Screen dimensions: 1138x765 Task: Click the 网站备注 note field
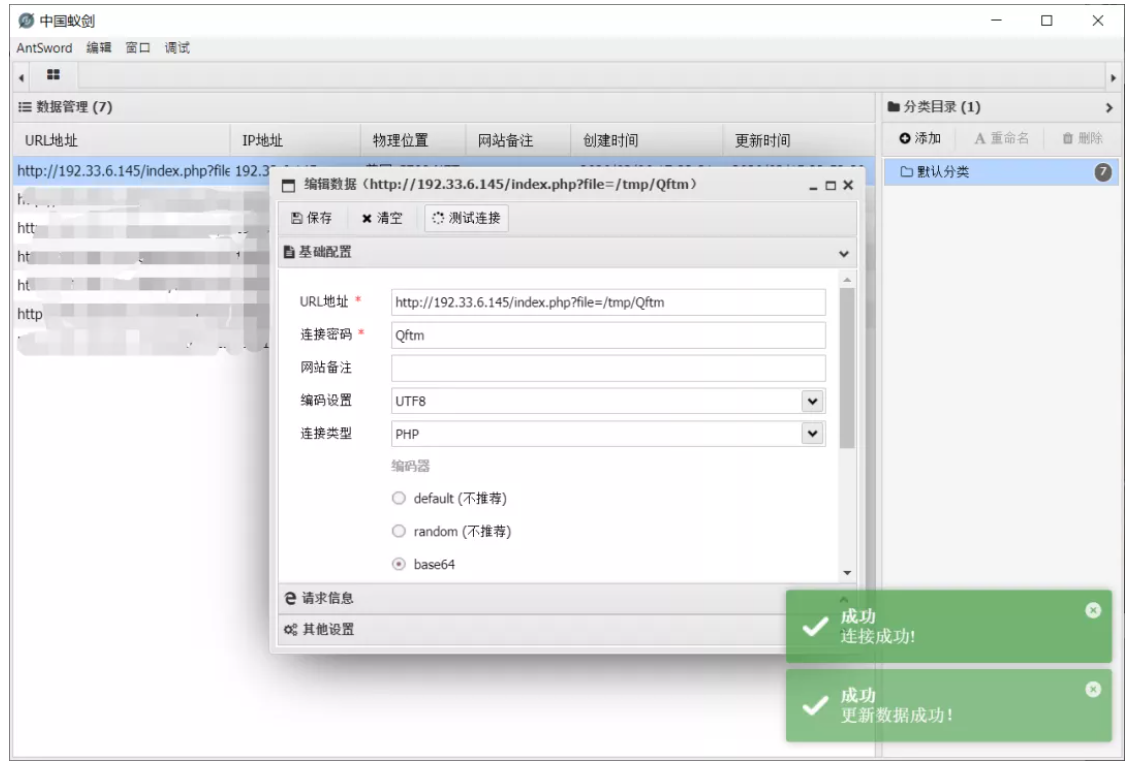click(x=608, y=368)
